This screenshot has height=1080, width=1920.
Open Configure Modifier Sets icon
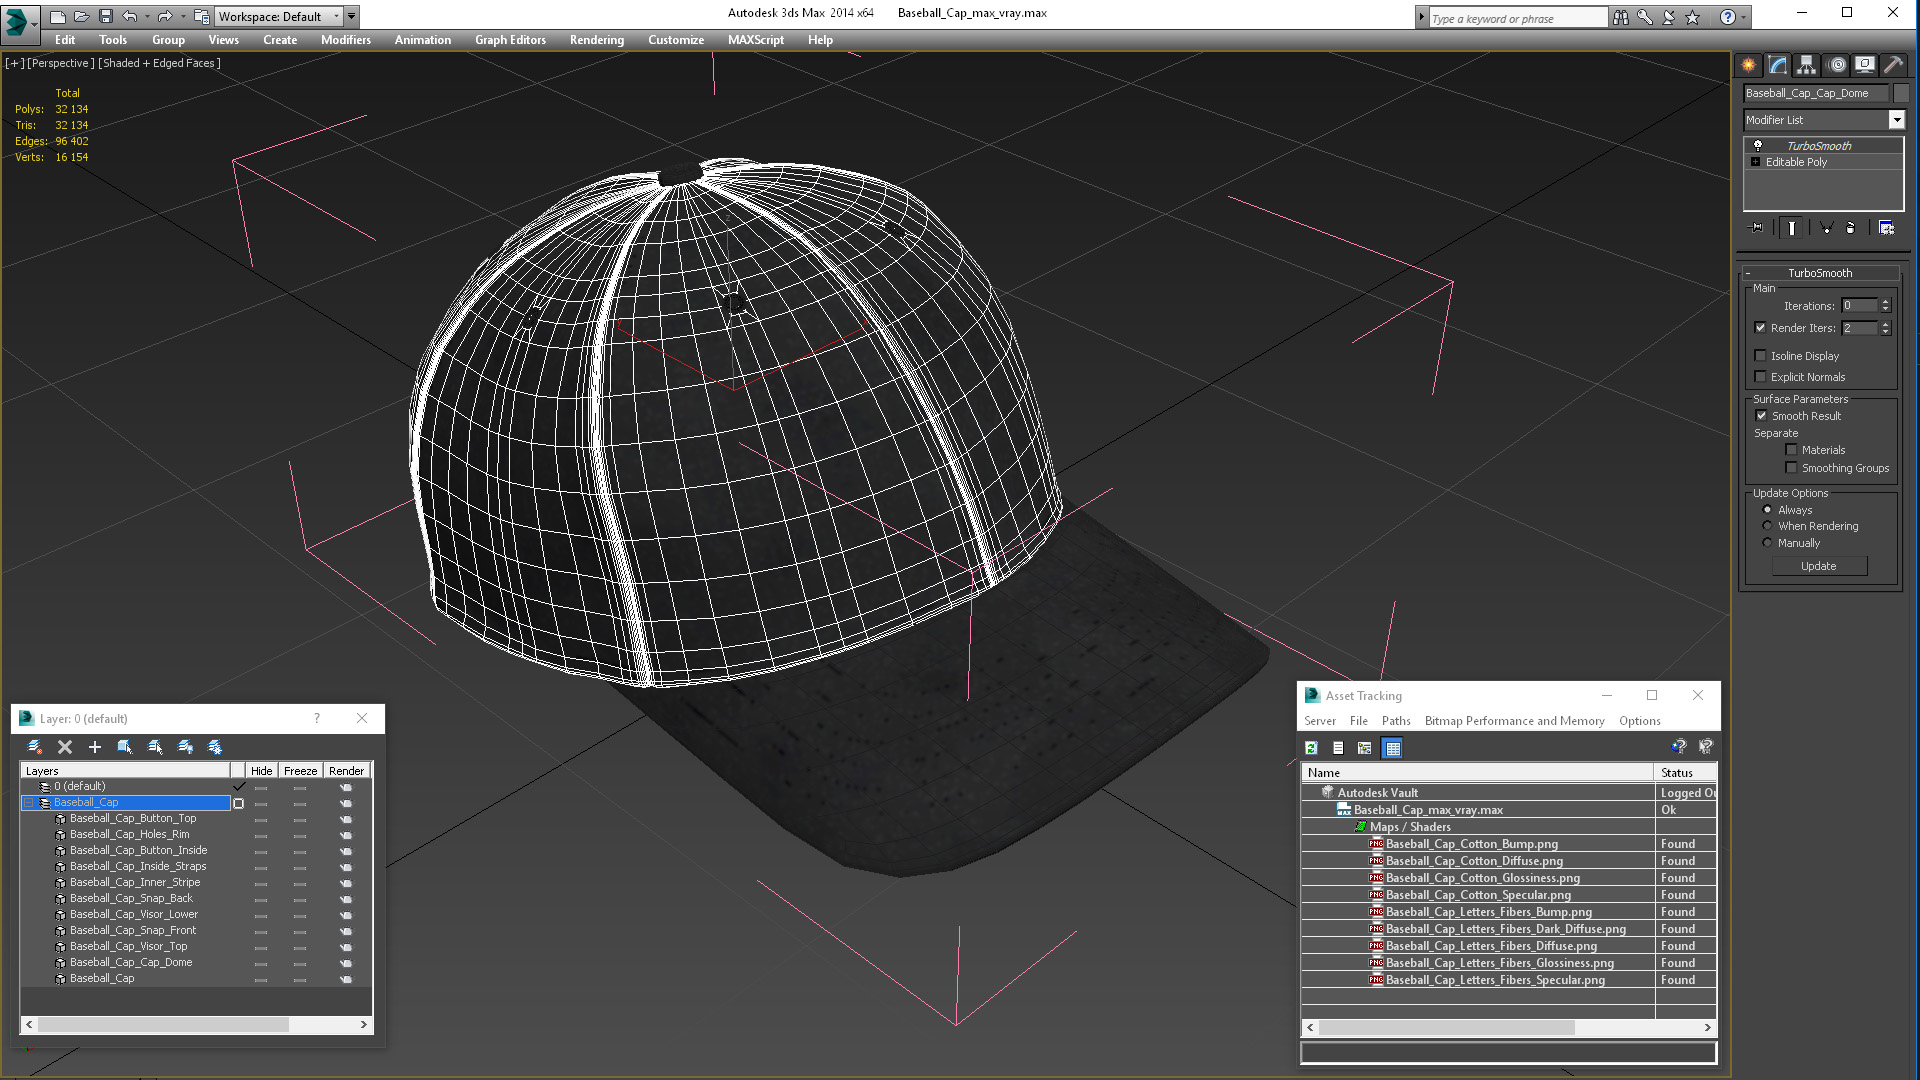pyautogui.click(x=1886, y=228)
